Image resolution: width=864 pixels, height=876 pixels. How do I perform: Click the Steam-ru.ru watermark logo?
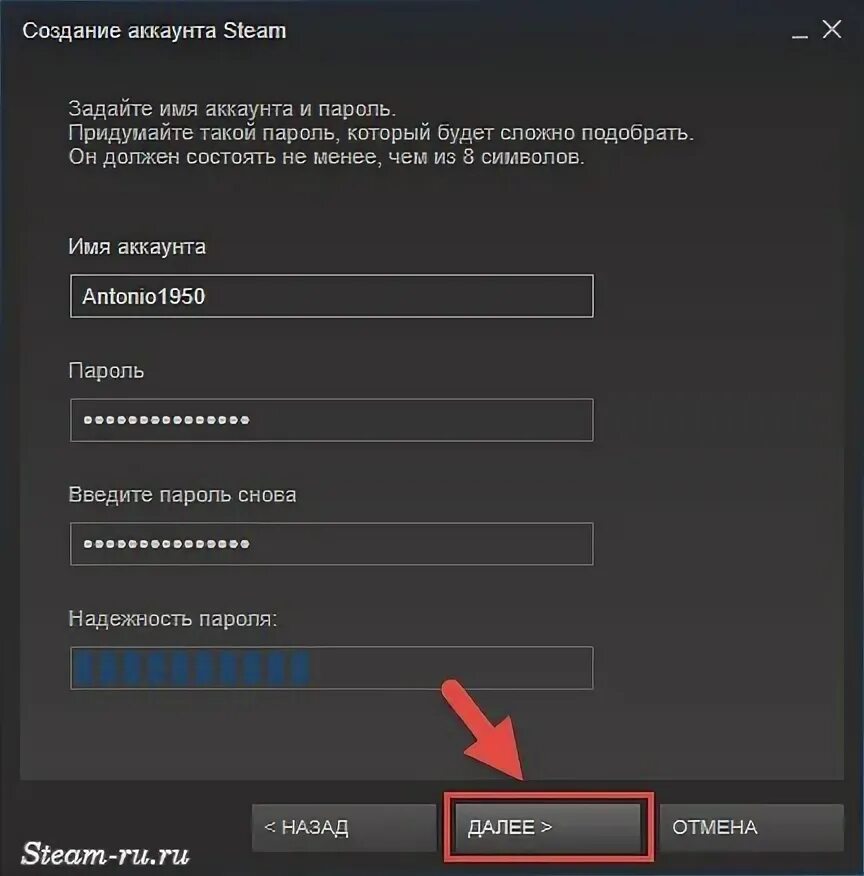tap(106, 854)
